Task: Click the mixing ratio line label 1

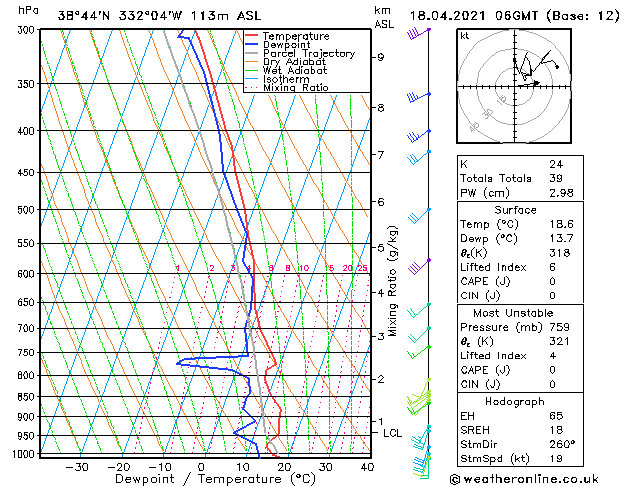Action: 177,268
